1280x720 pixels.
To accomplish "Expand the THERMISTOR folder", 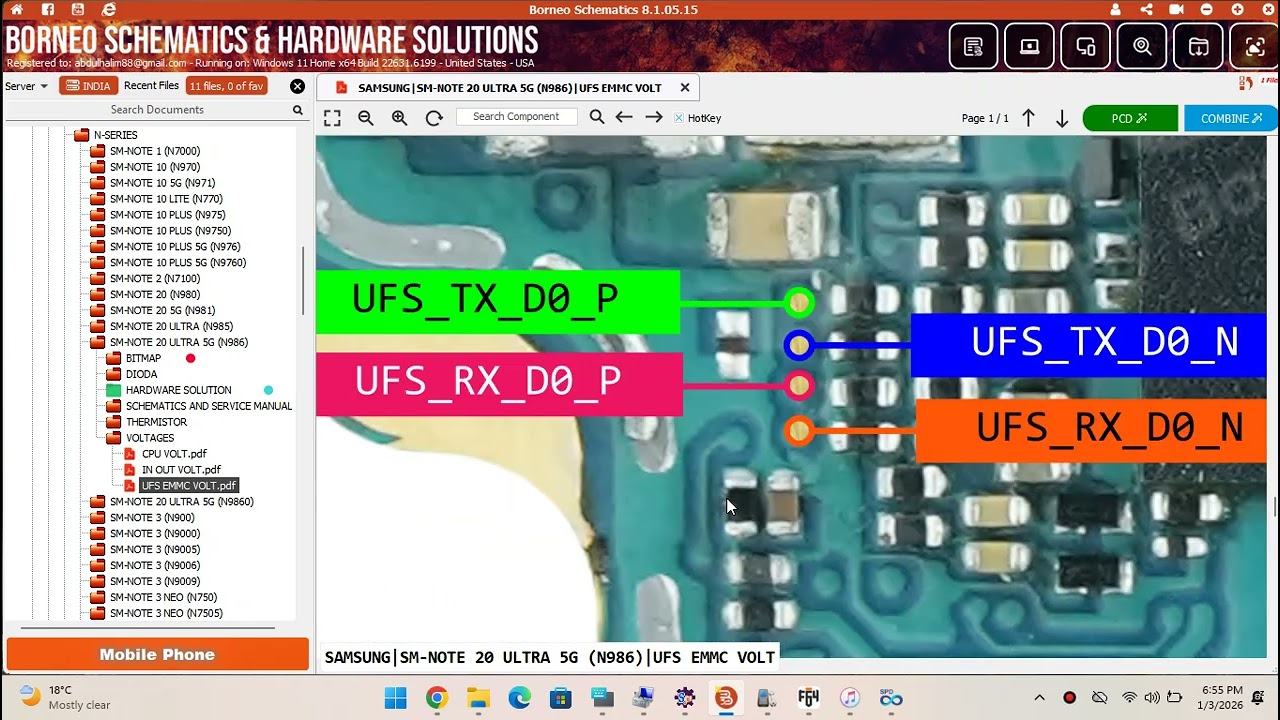I will coord(114,422).
